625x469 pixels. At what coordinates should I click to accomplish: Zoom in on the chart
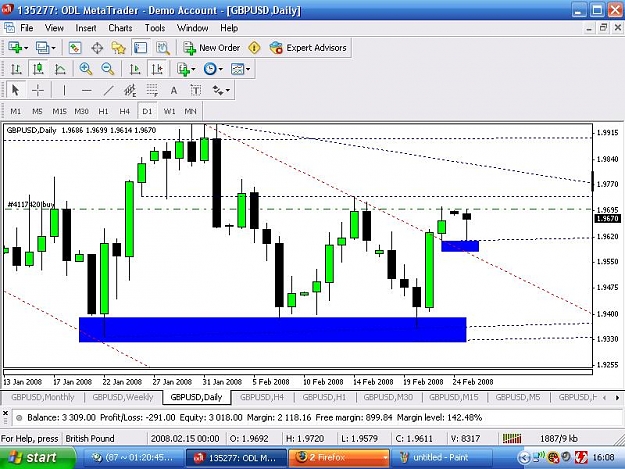[86, 69]
